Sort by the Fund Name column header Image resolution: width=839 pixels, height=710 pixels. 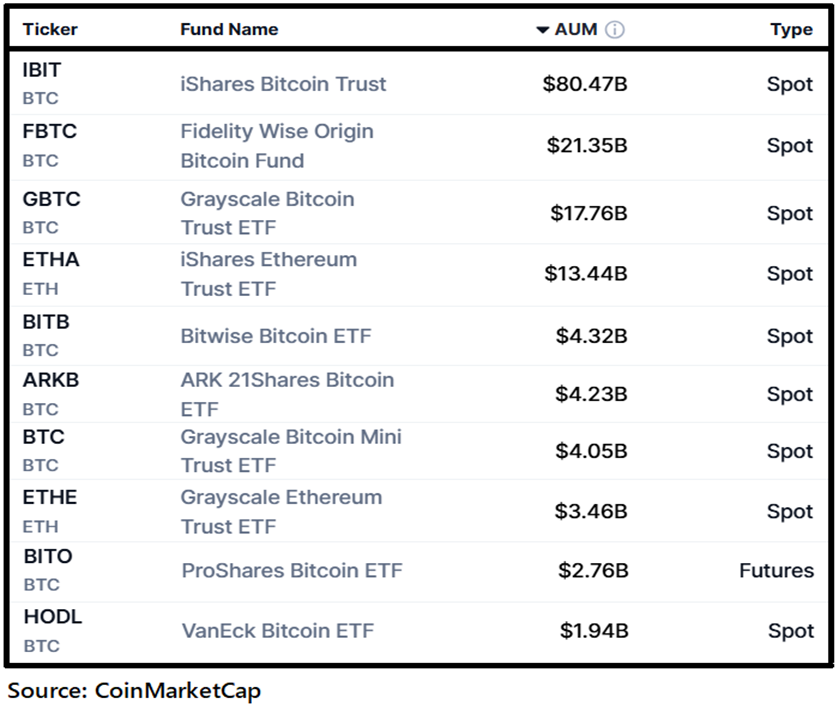coord(229,29)
